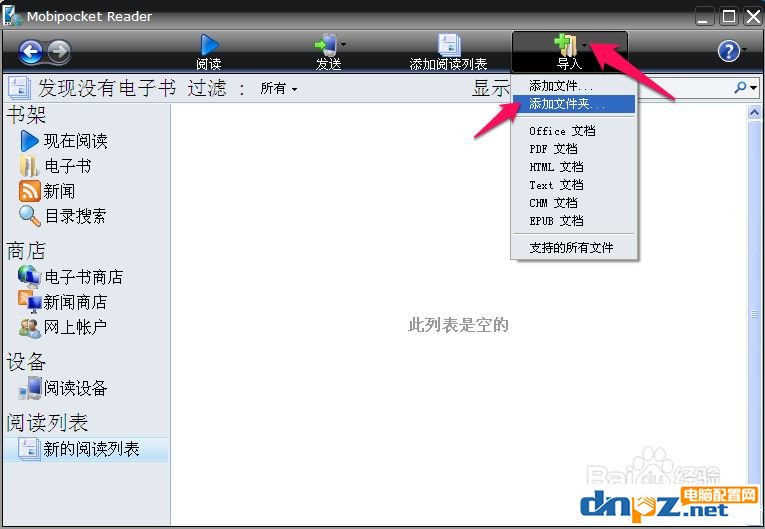Click the blue Back navigation arrow
765x529 pixels.
[x=30, y=51]
